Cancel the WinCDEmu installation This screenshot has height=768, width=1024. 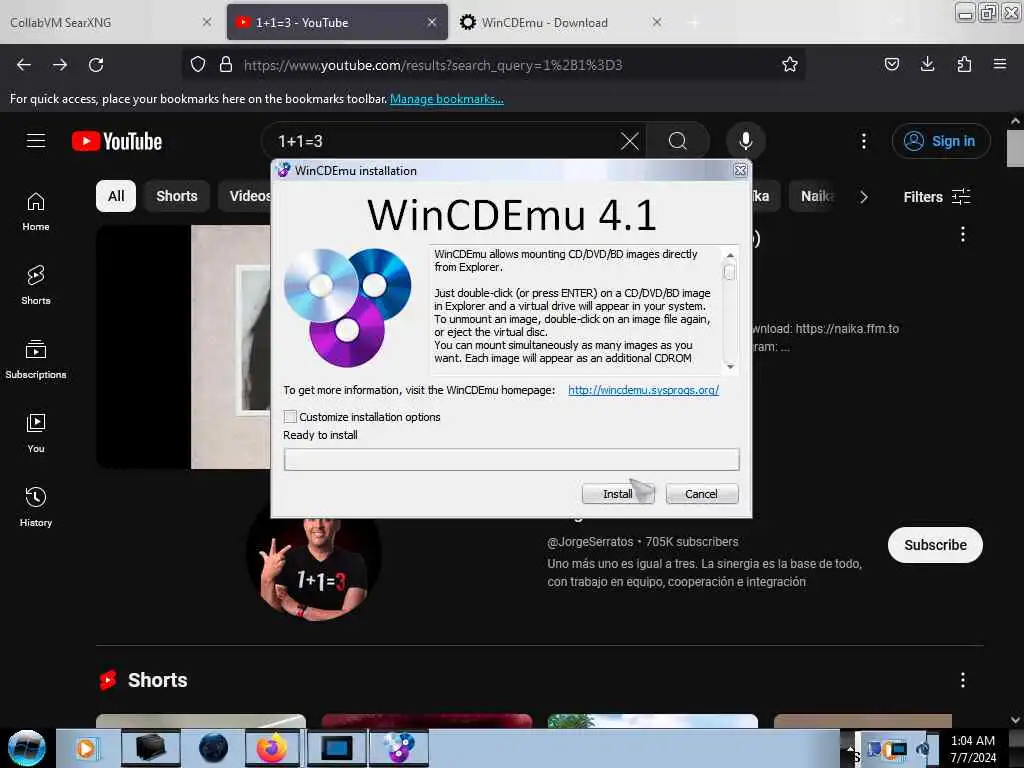[701, 494]
